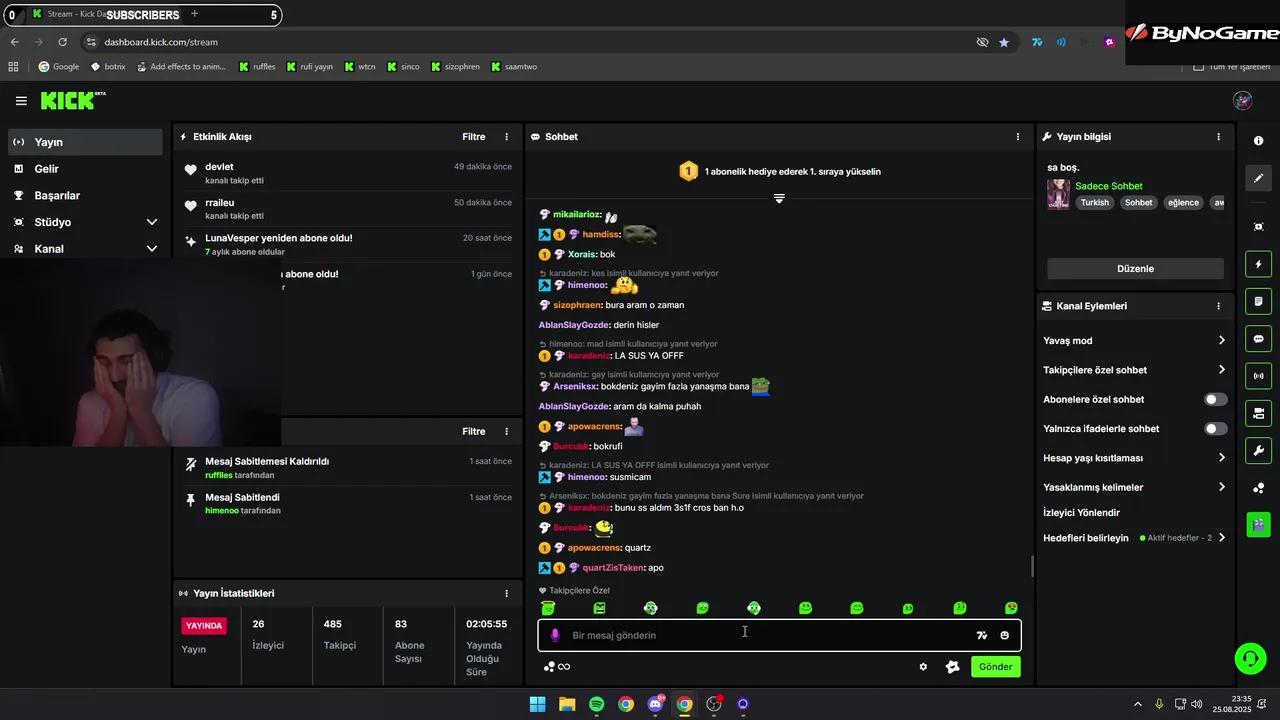Send message with Gönder button
1280x720 pixels.
[995, 667]
